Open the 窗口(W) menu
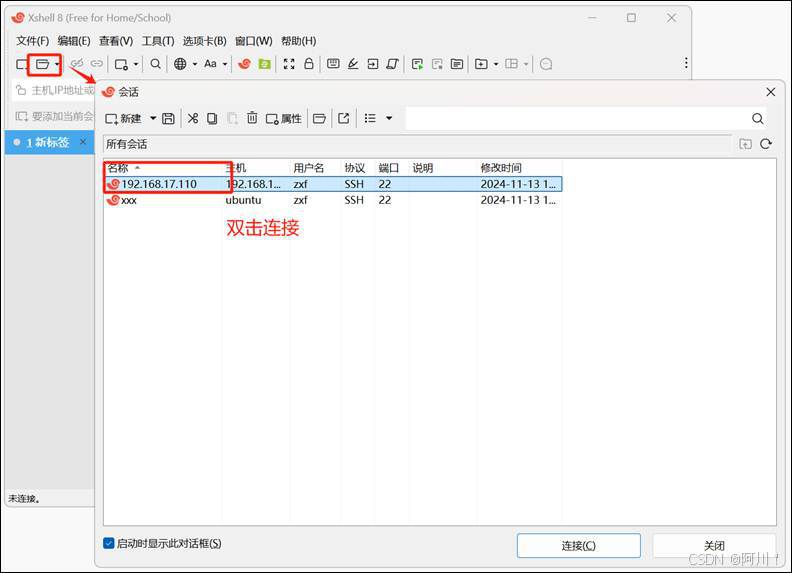Screen dimensions: 792x573 click(254, 41)
